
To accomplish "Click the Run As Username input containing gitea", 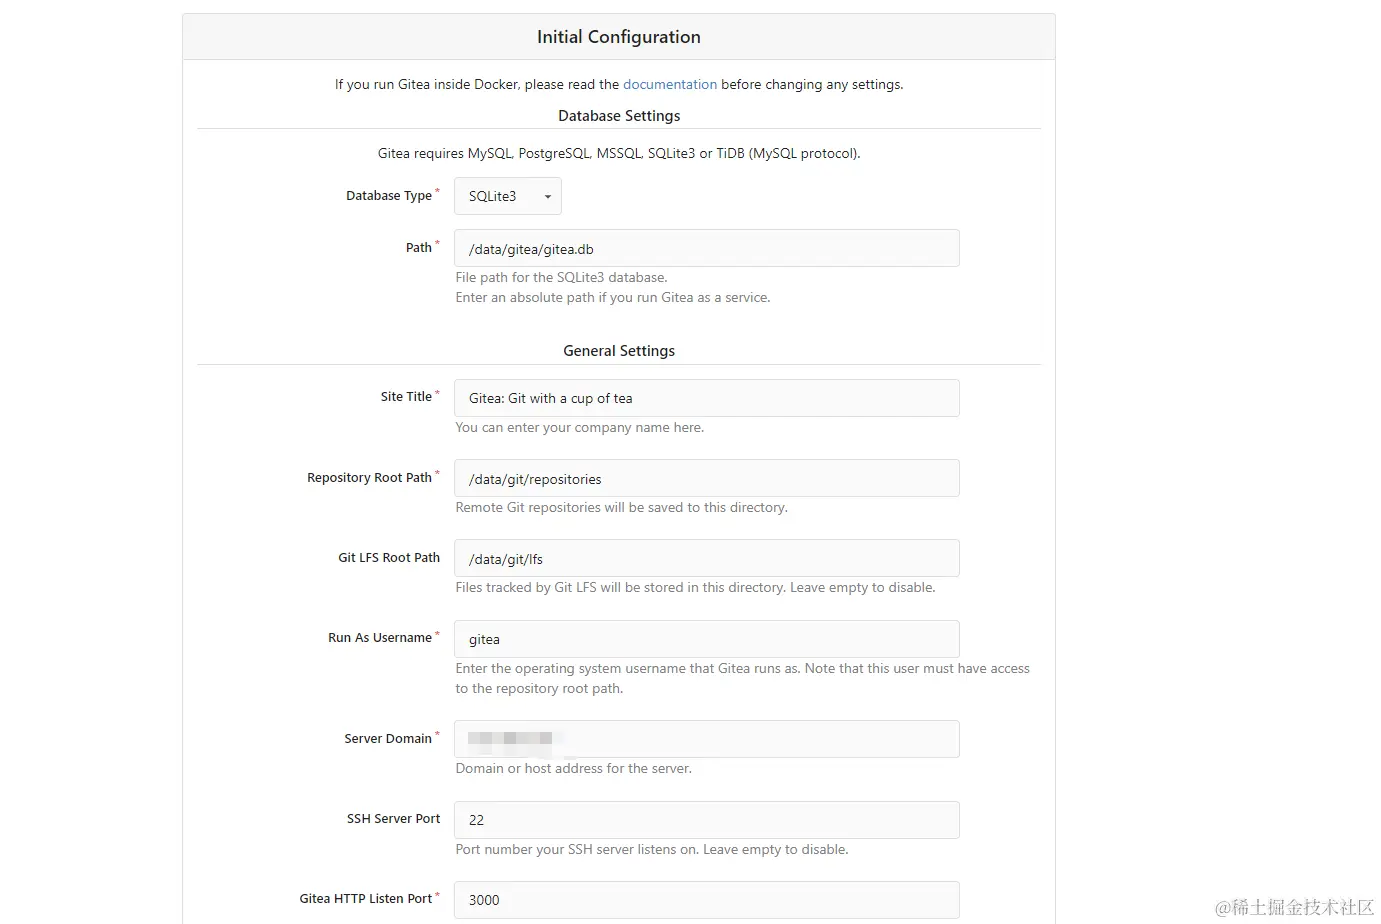I will (x=706, y=639).
